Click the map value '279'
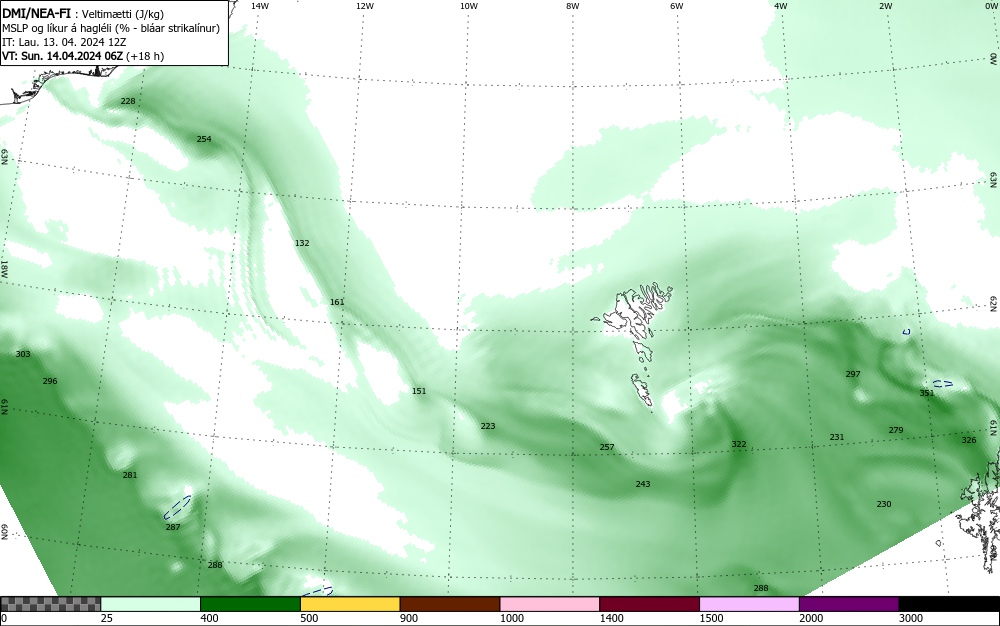Viewport: 1000px width, 626px height. click(895, 430)
